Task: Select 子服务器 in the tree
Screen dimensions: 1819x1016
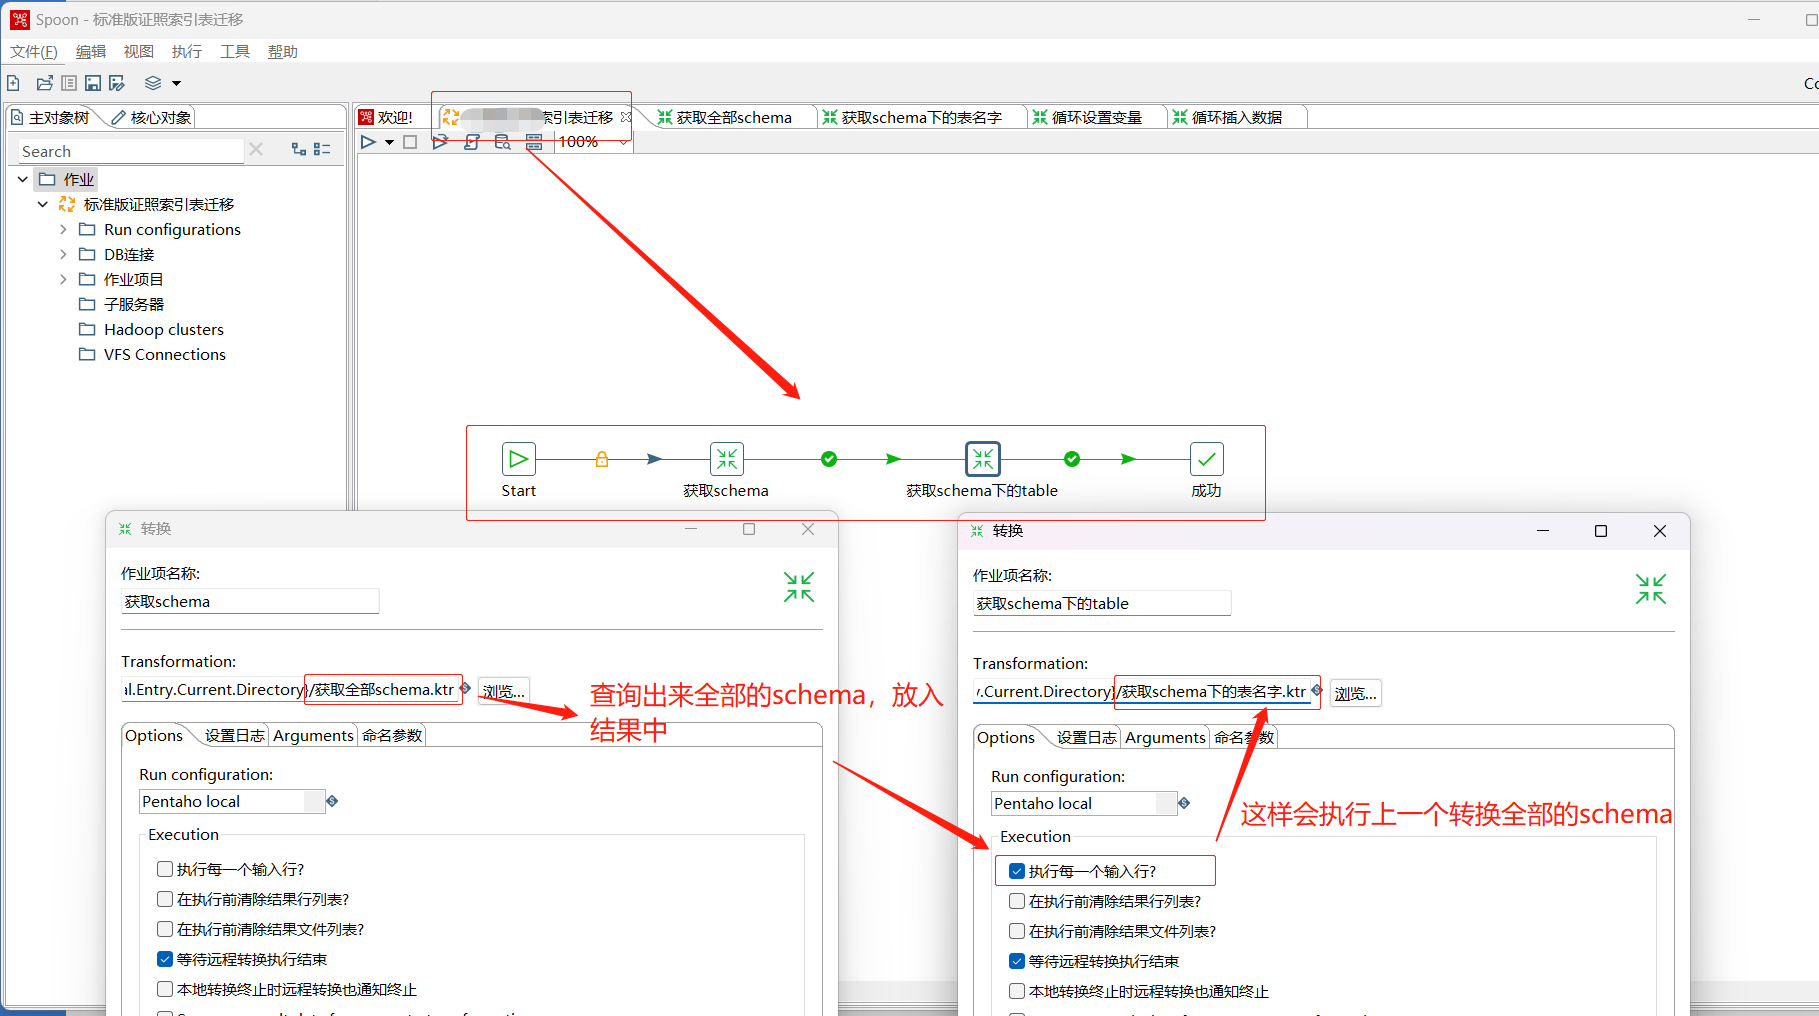Action: (x=133, y=304)
